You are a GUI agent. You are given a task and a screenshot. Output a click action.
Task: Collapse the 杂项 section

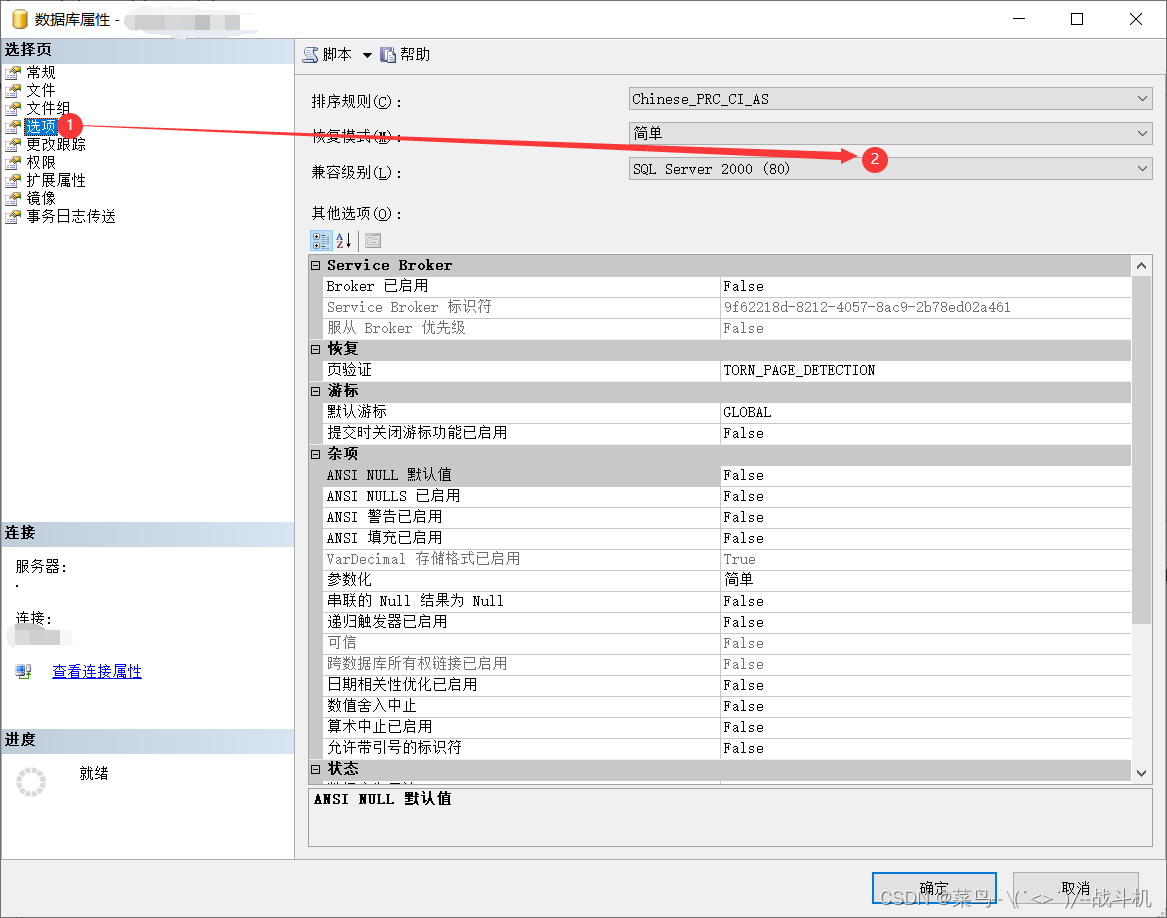pyautogui.click(x=316, y=453)
